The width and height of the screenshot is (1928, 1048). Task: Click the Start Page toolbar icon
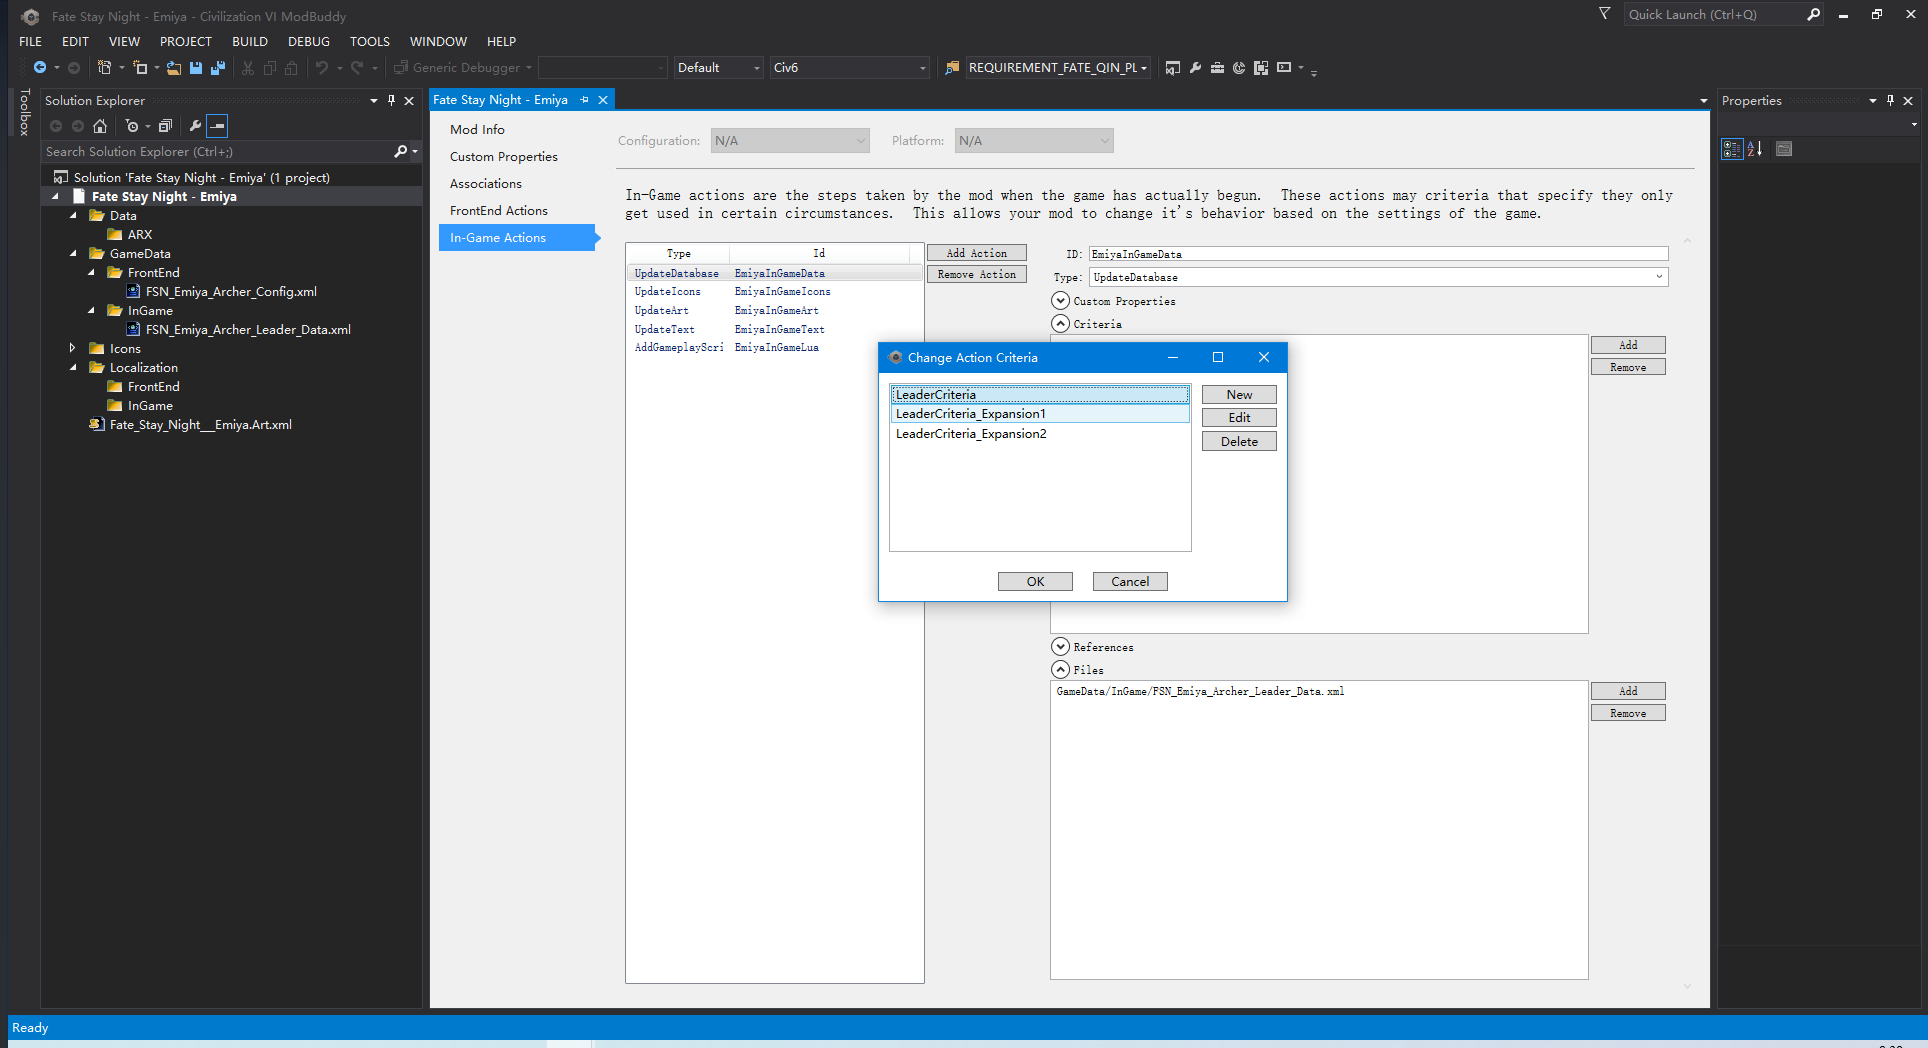1239,68
